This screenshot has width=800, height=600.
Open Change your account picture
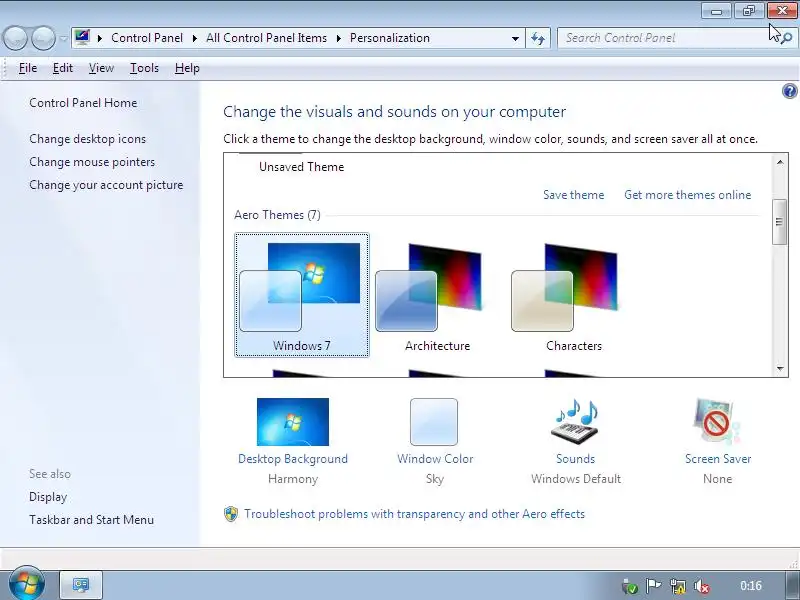click(106, 185)
